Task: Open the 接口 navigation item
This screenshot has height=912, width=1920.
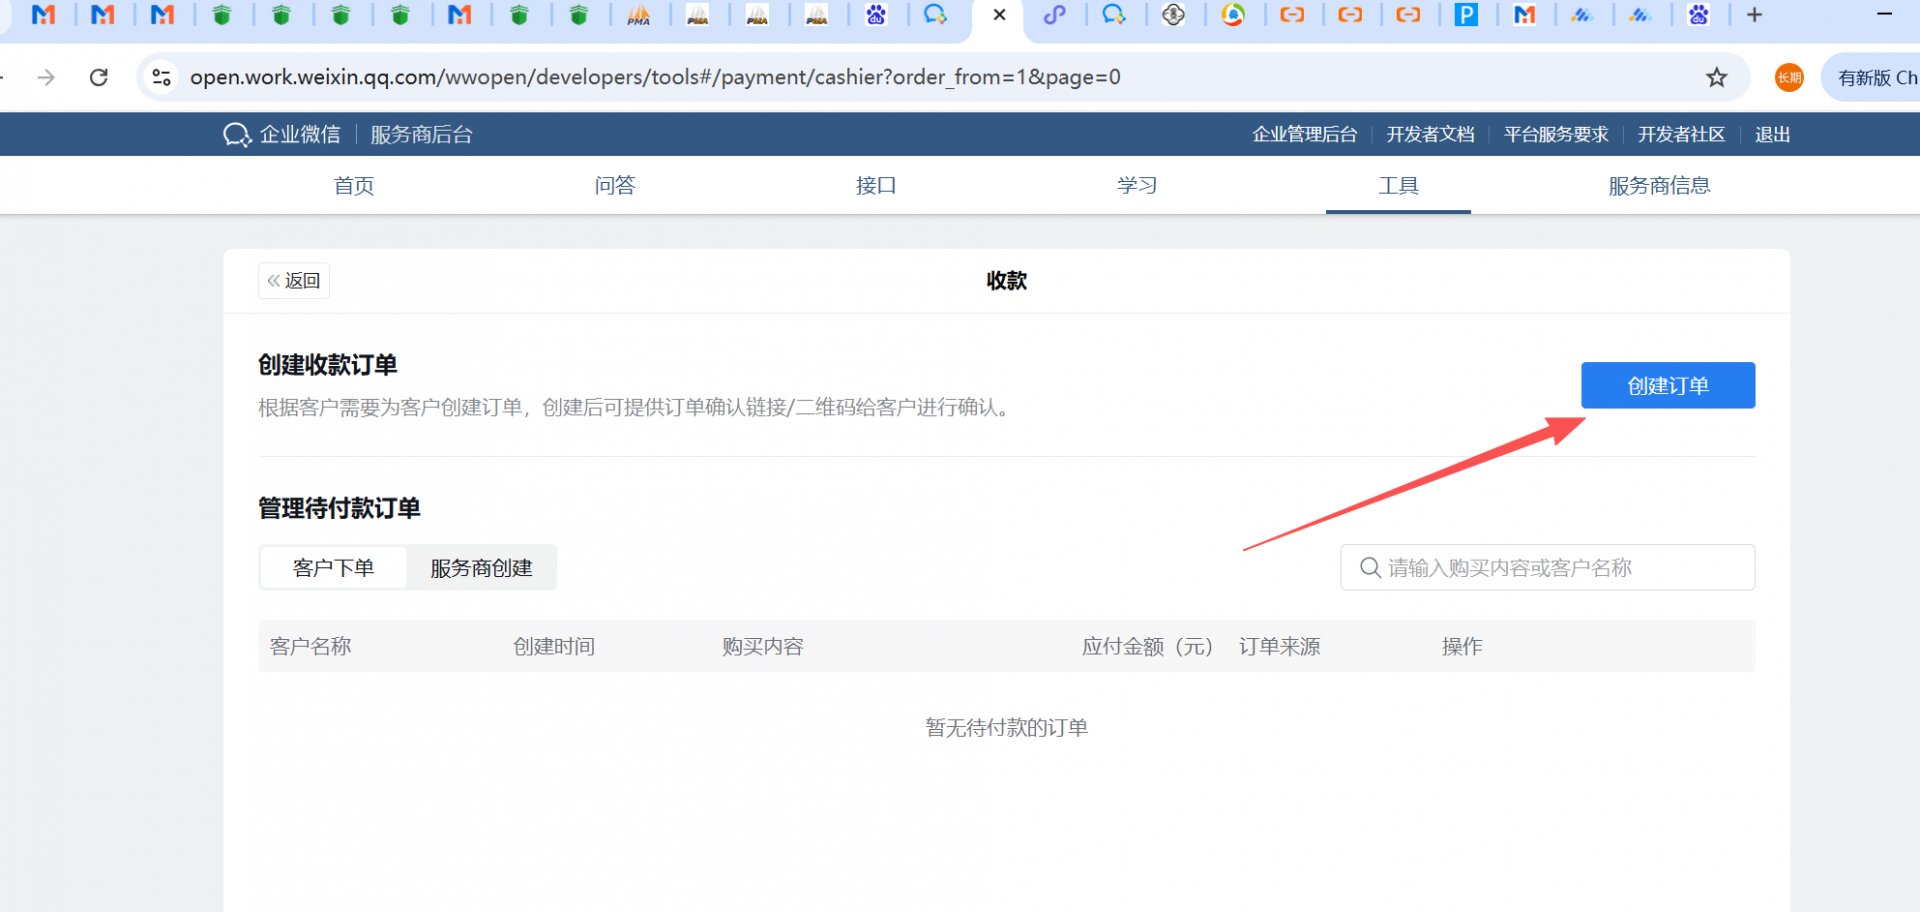Action: (x=876, y=186)
